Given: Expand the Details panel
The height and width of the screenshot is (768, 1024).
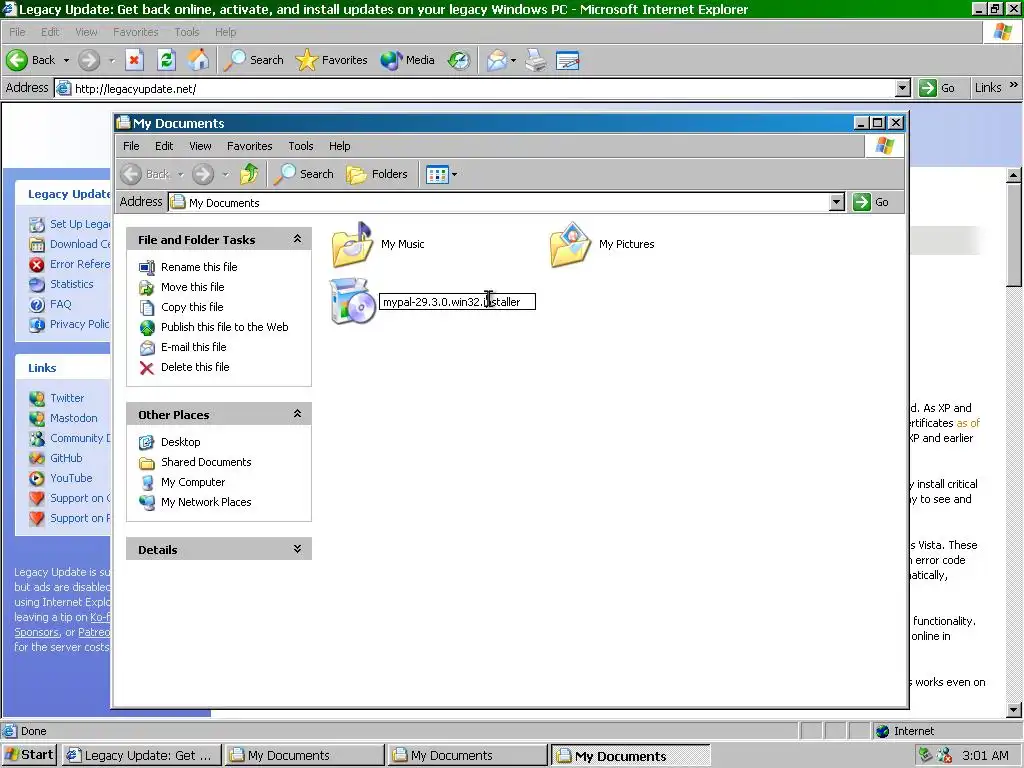Looking at the screenshot, I should point(297,549).
